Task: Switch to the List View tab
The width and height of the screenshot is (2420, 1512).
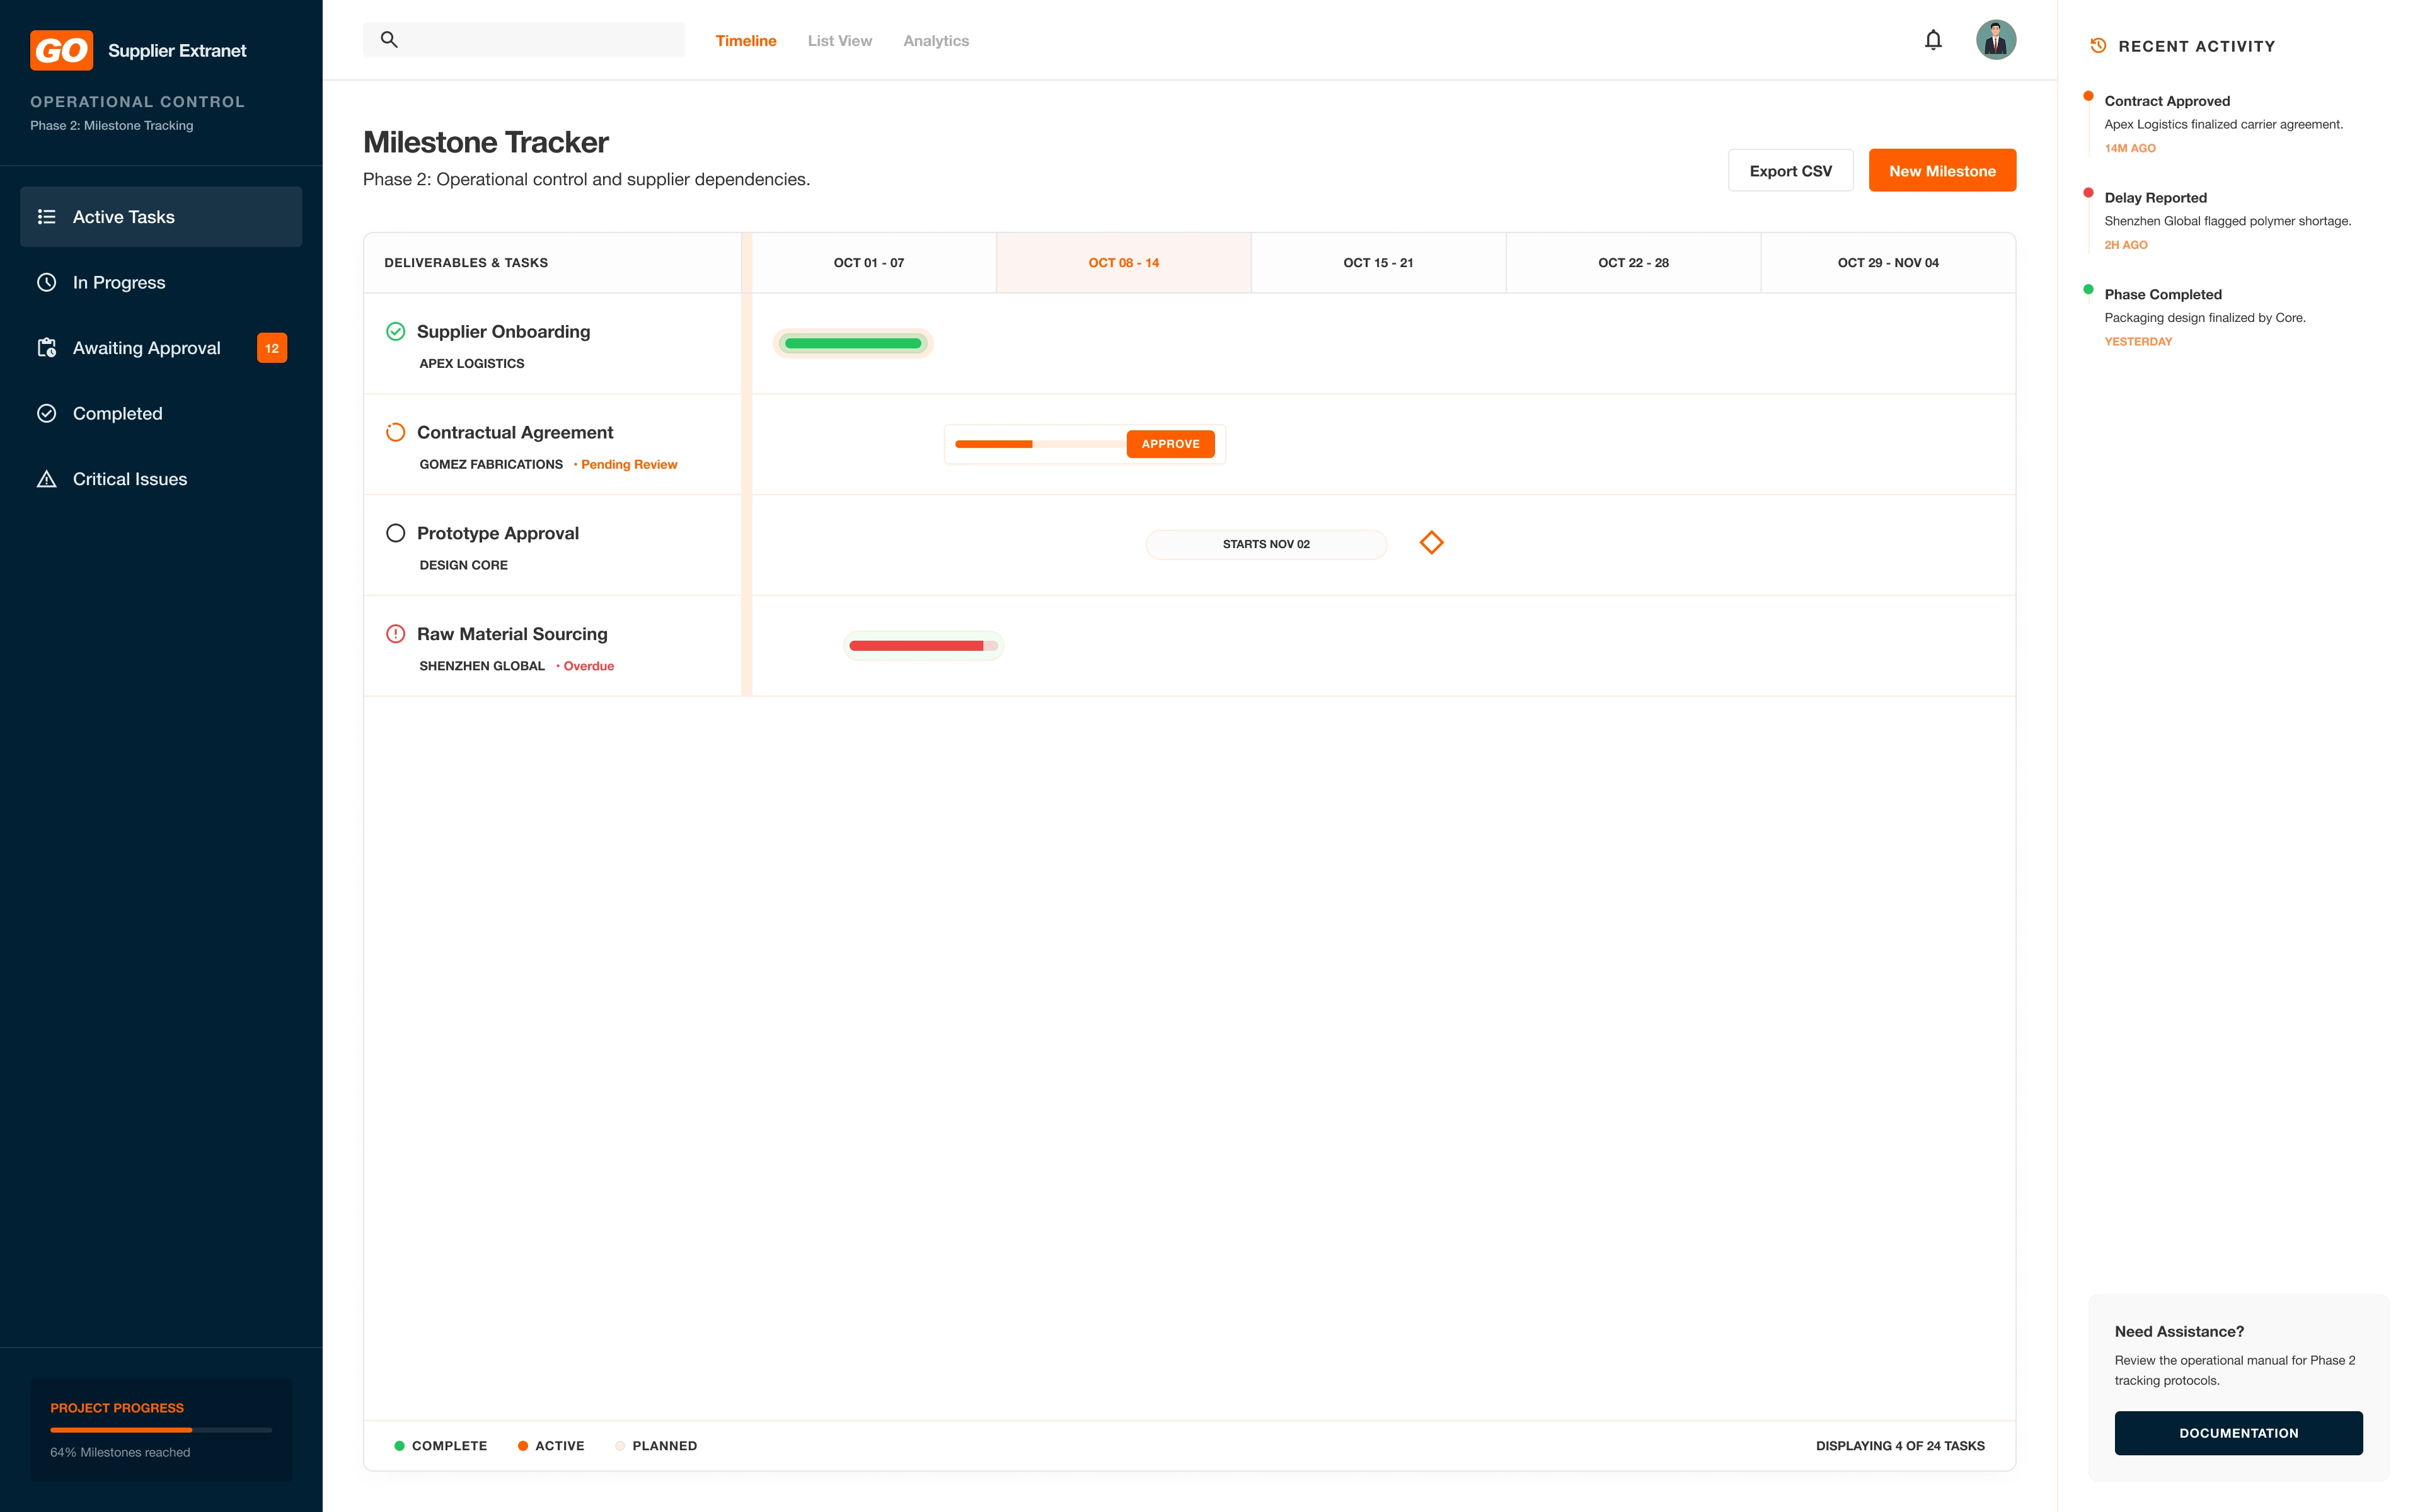Action: pos(839,41)
